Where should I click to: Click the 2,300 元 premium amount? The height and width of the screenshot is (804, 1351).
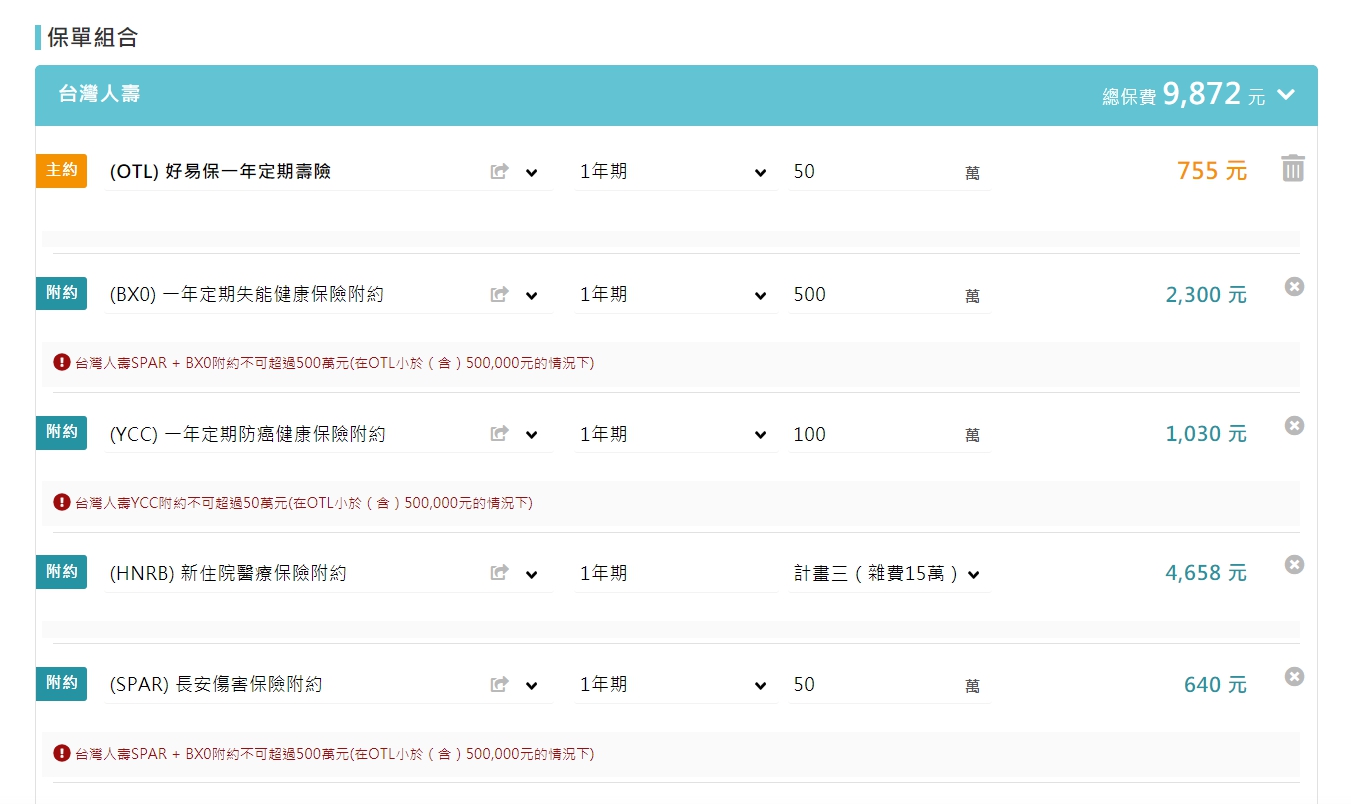tap(1206, 295)
